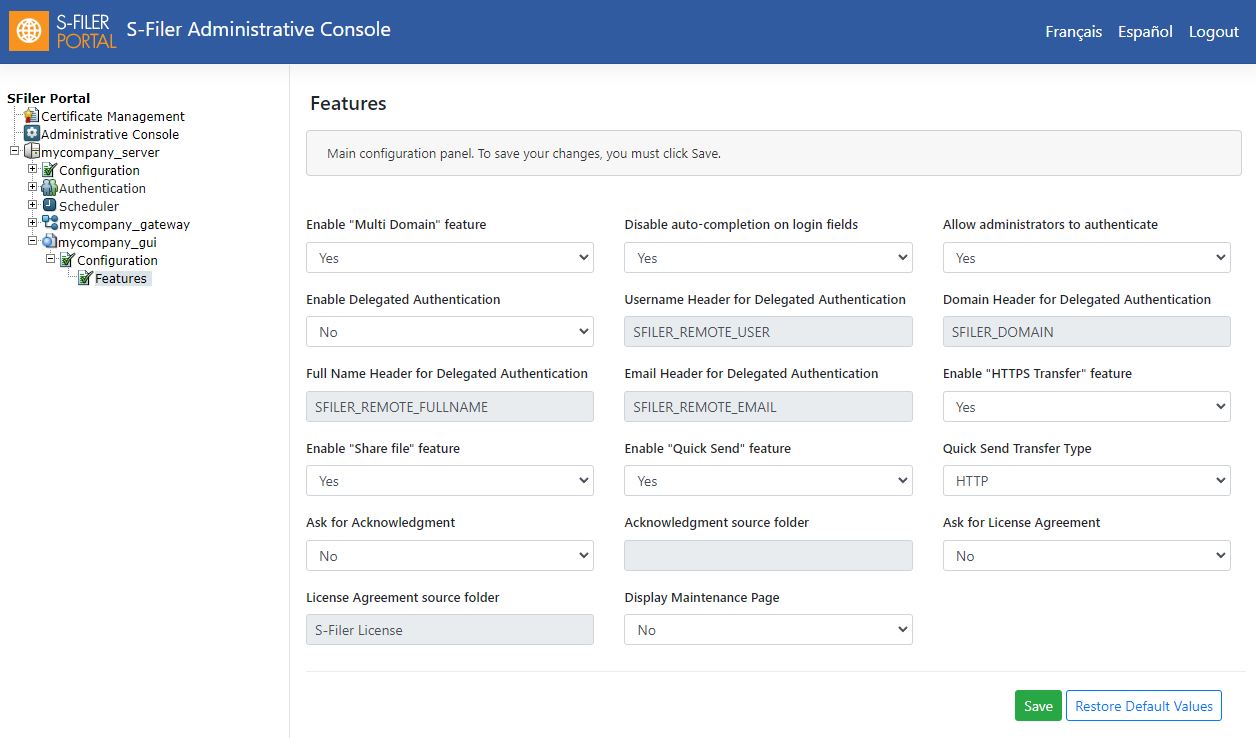Open the Enable "Quick Send" feature dropdown
Screen dimensions: 1256x738
coord(768,481)
